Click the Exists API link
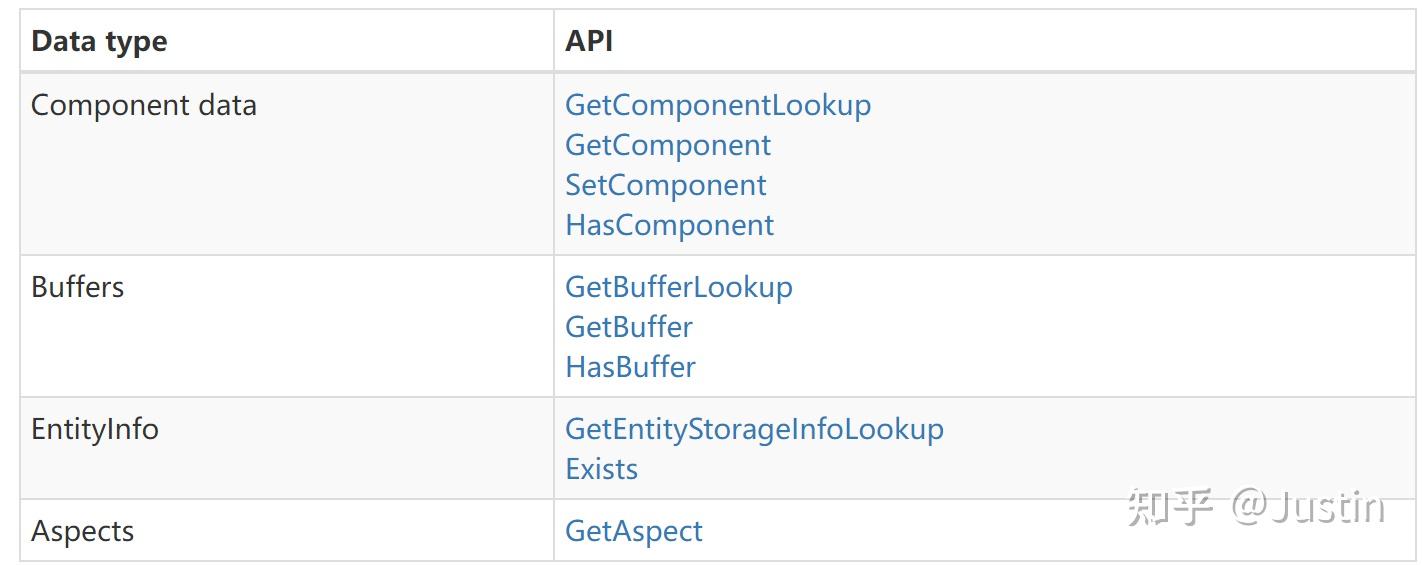This screenshot has width=1422, height=565. pyautogui.click(x=601, y=469)
